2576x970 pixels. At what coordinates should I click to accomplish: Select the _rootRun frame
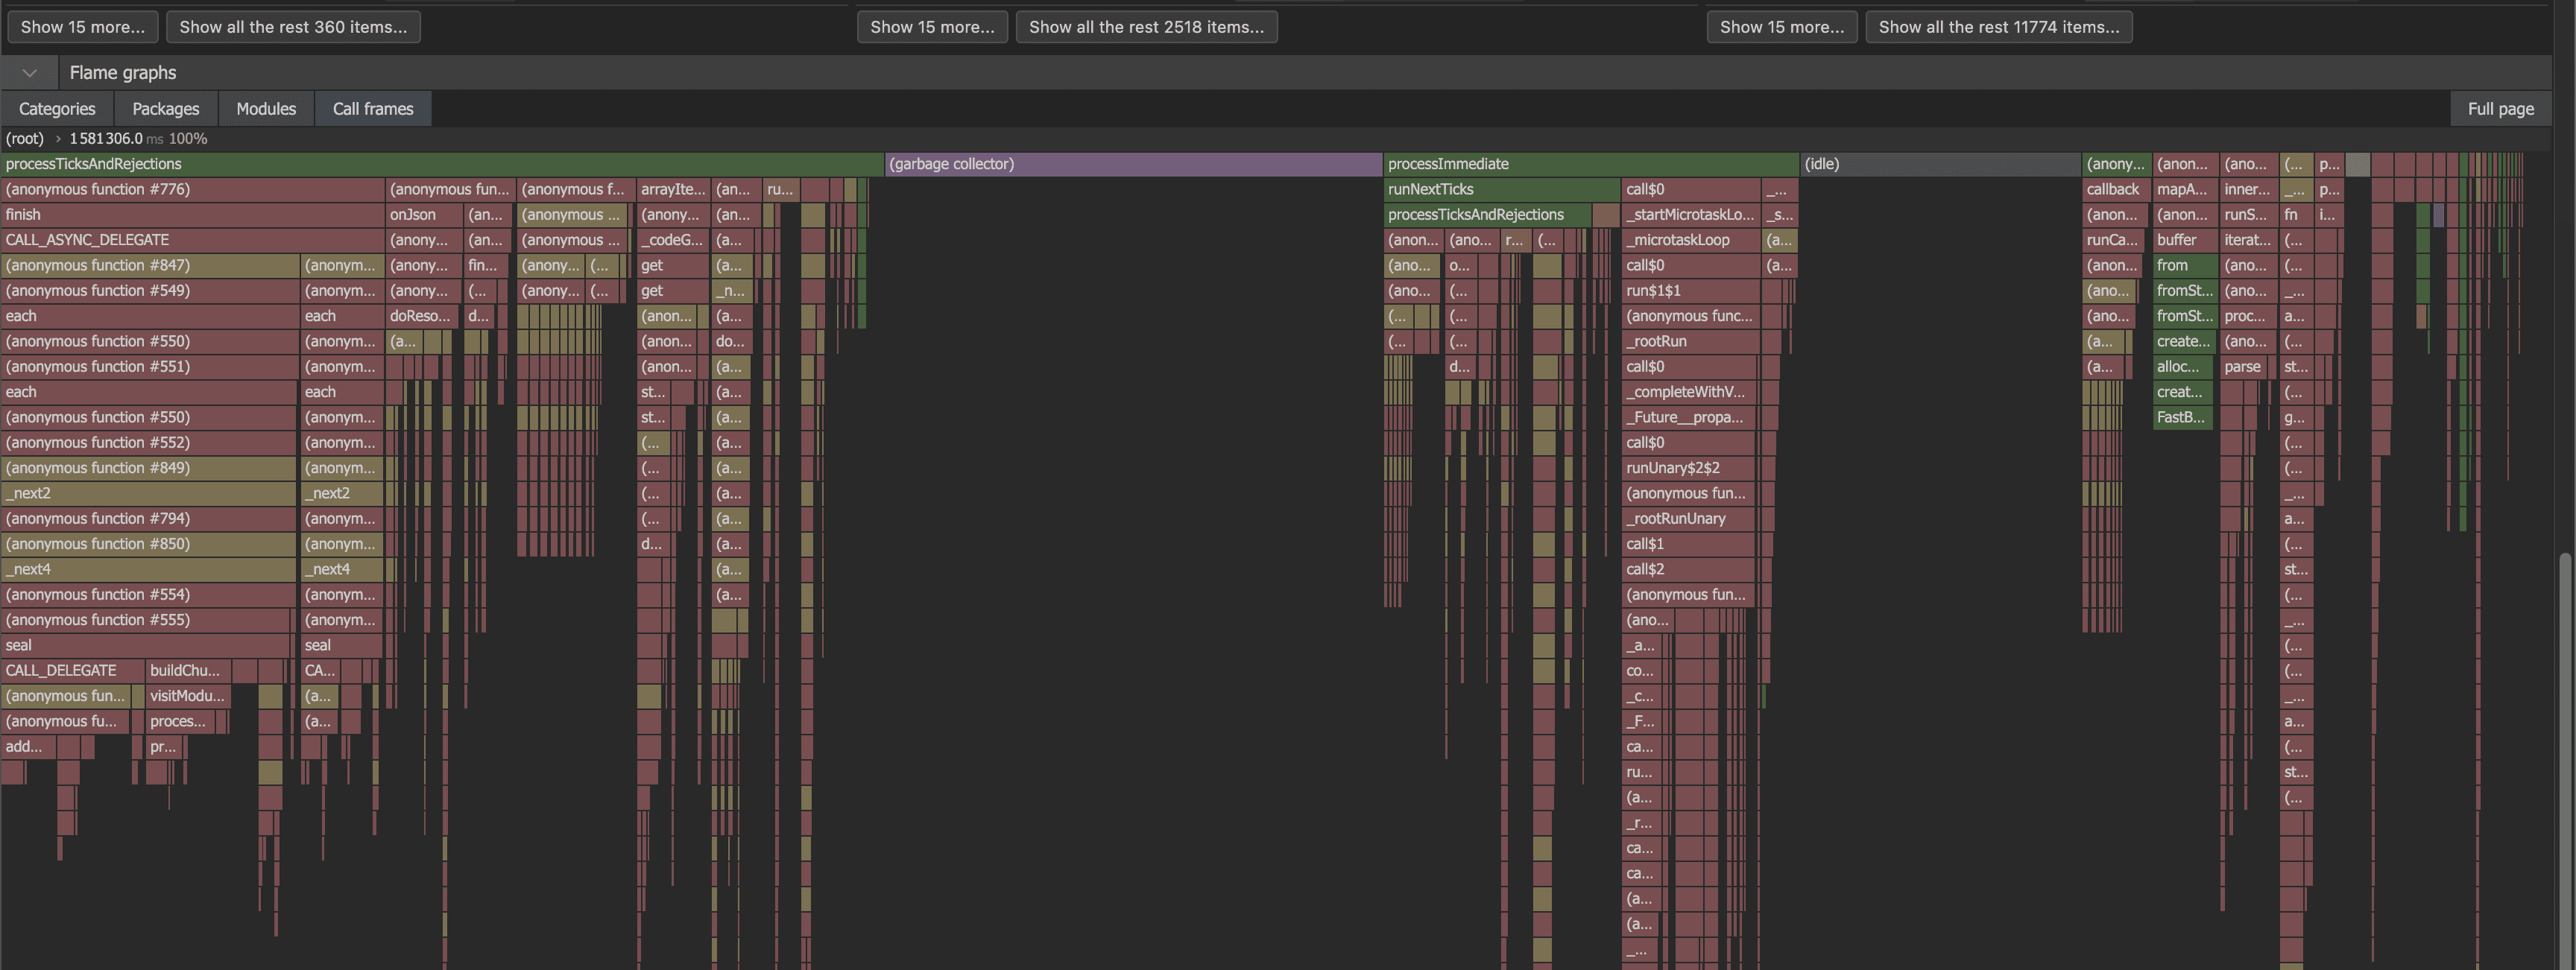pos(1691,341)
